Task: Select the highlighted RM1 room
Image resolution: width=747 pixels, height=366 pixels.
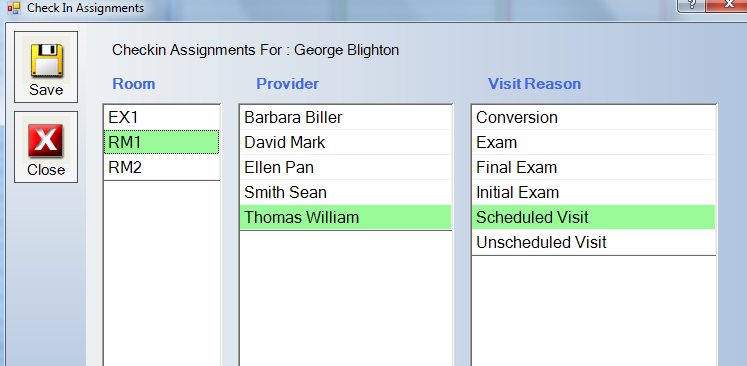Action: tap(162, 142)
